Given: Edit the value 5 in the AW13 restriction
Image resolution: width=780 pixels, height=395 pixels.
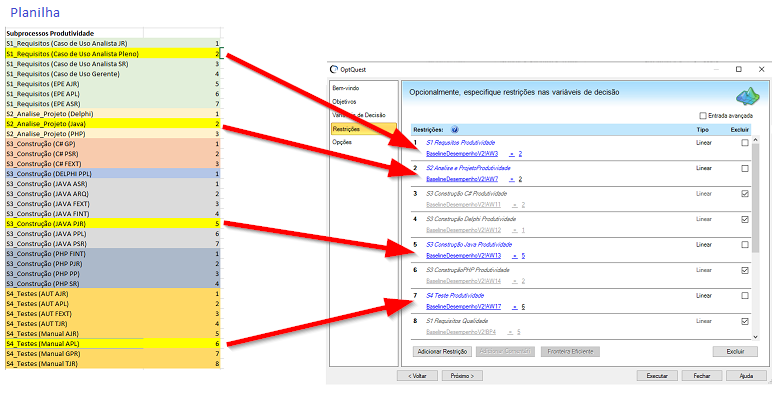Looking at the screenshot, I should tap(523, 256).
